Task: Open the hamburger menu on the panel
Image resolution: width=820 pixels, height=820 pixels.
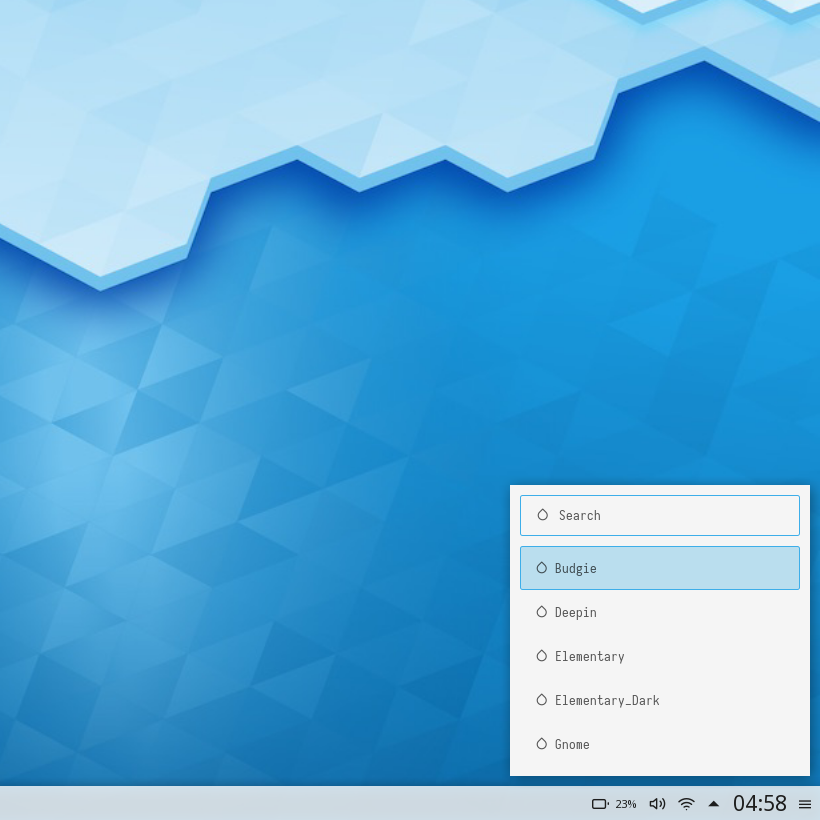Action: [805, 804]
